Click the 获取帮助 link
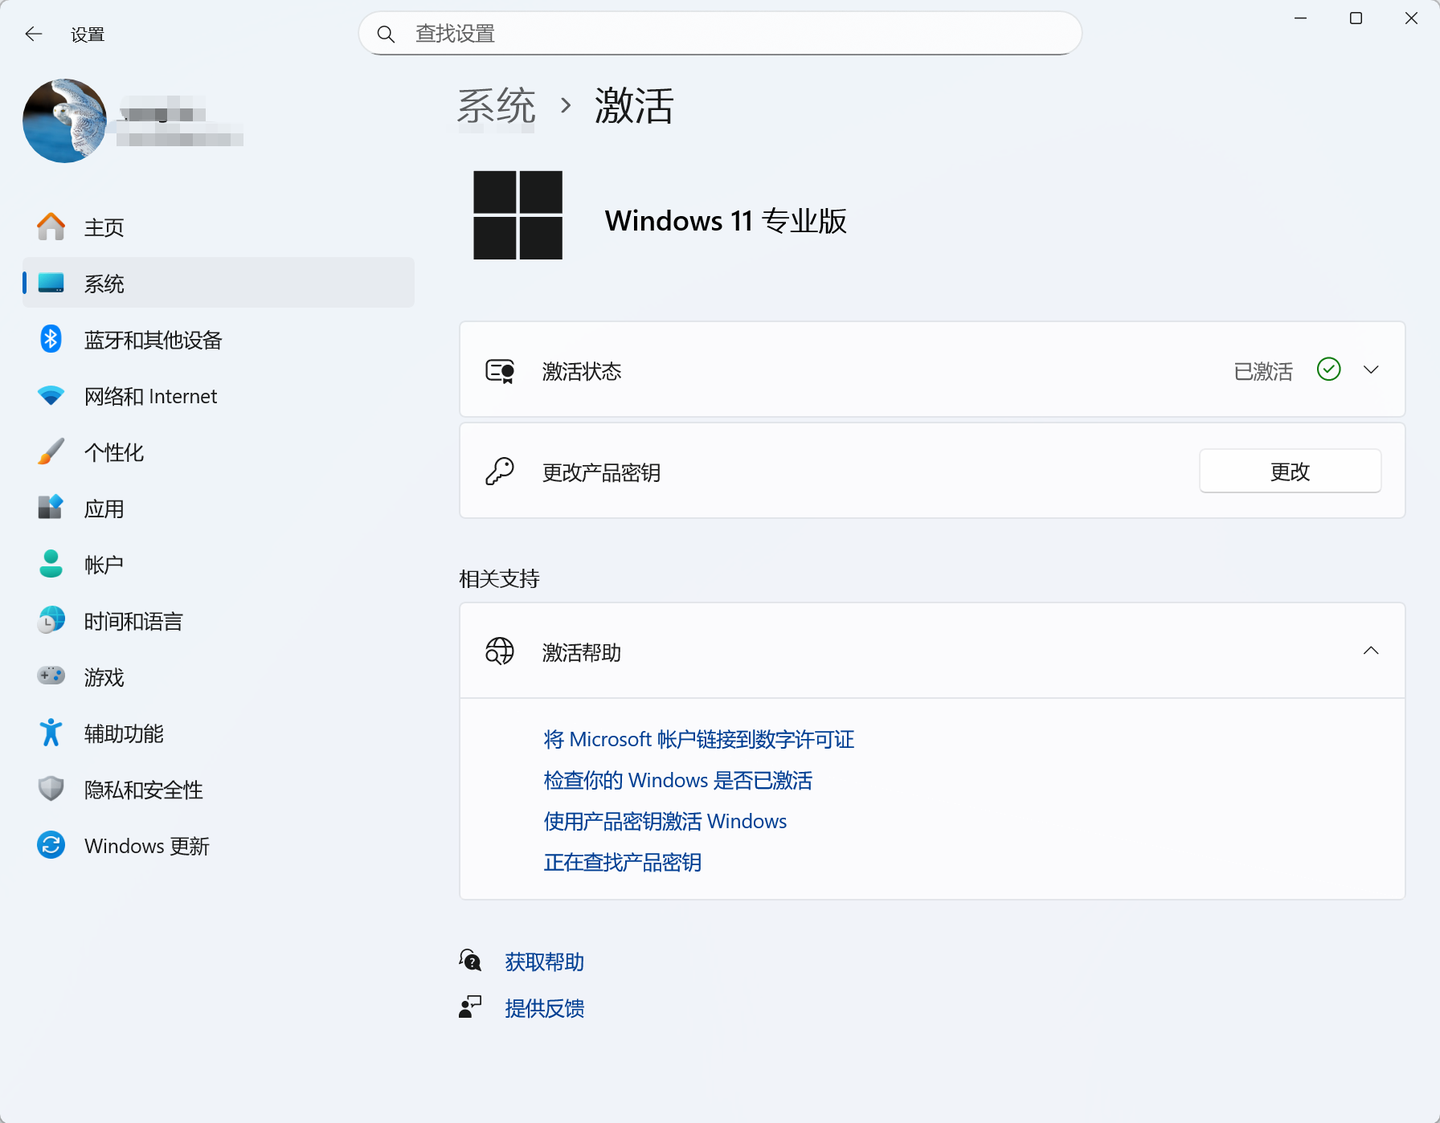This screenshot has width=1440, height=1123. 544,962
